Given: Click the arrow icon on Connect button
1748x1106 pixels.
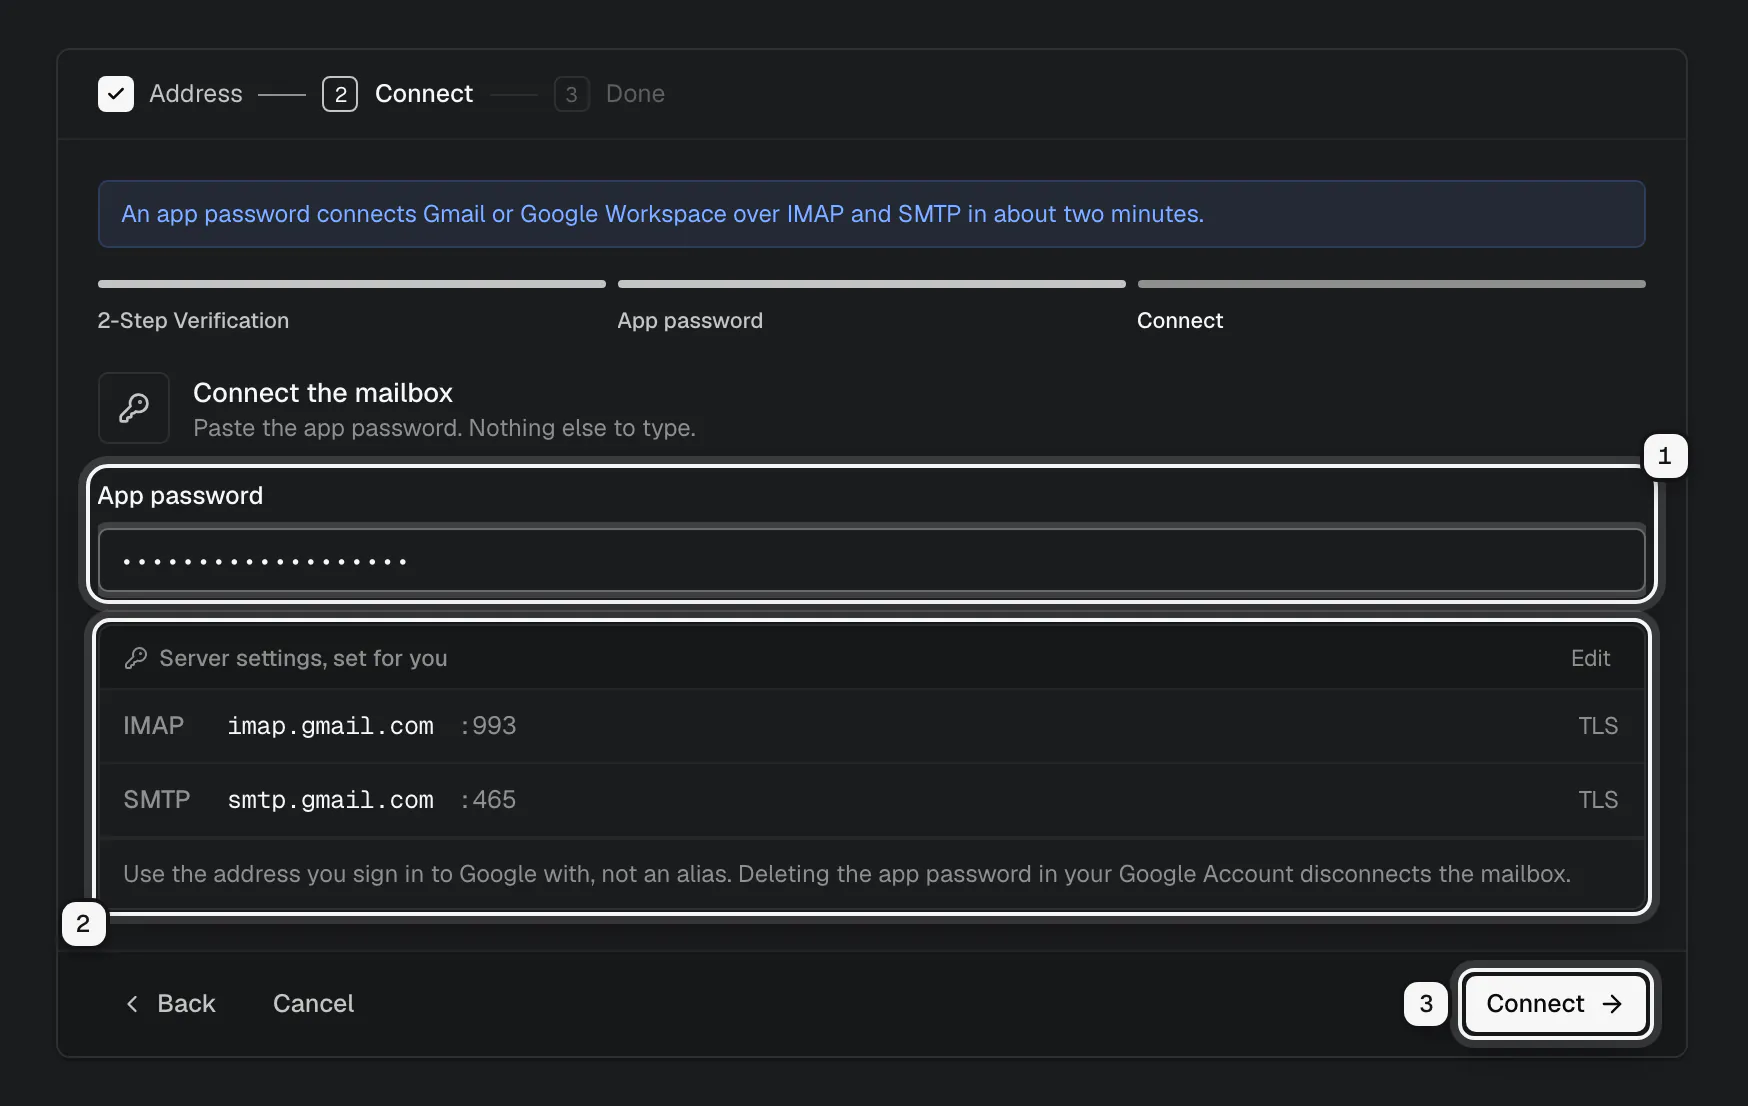Looking at the screenshot, I should (1612, 1003).
